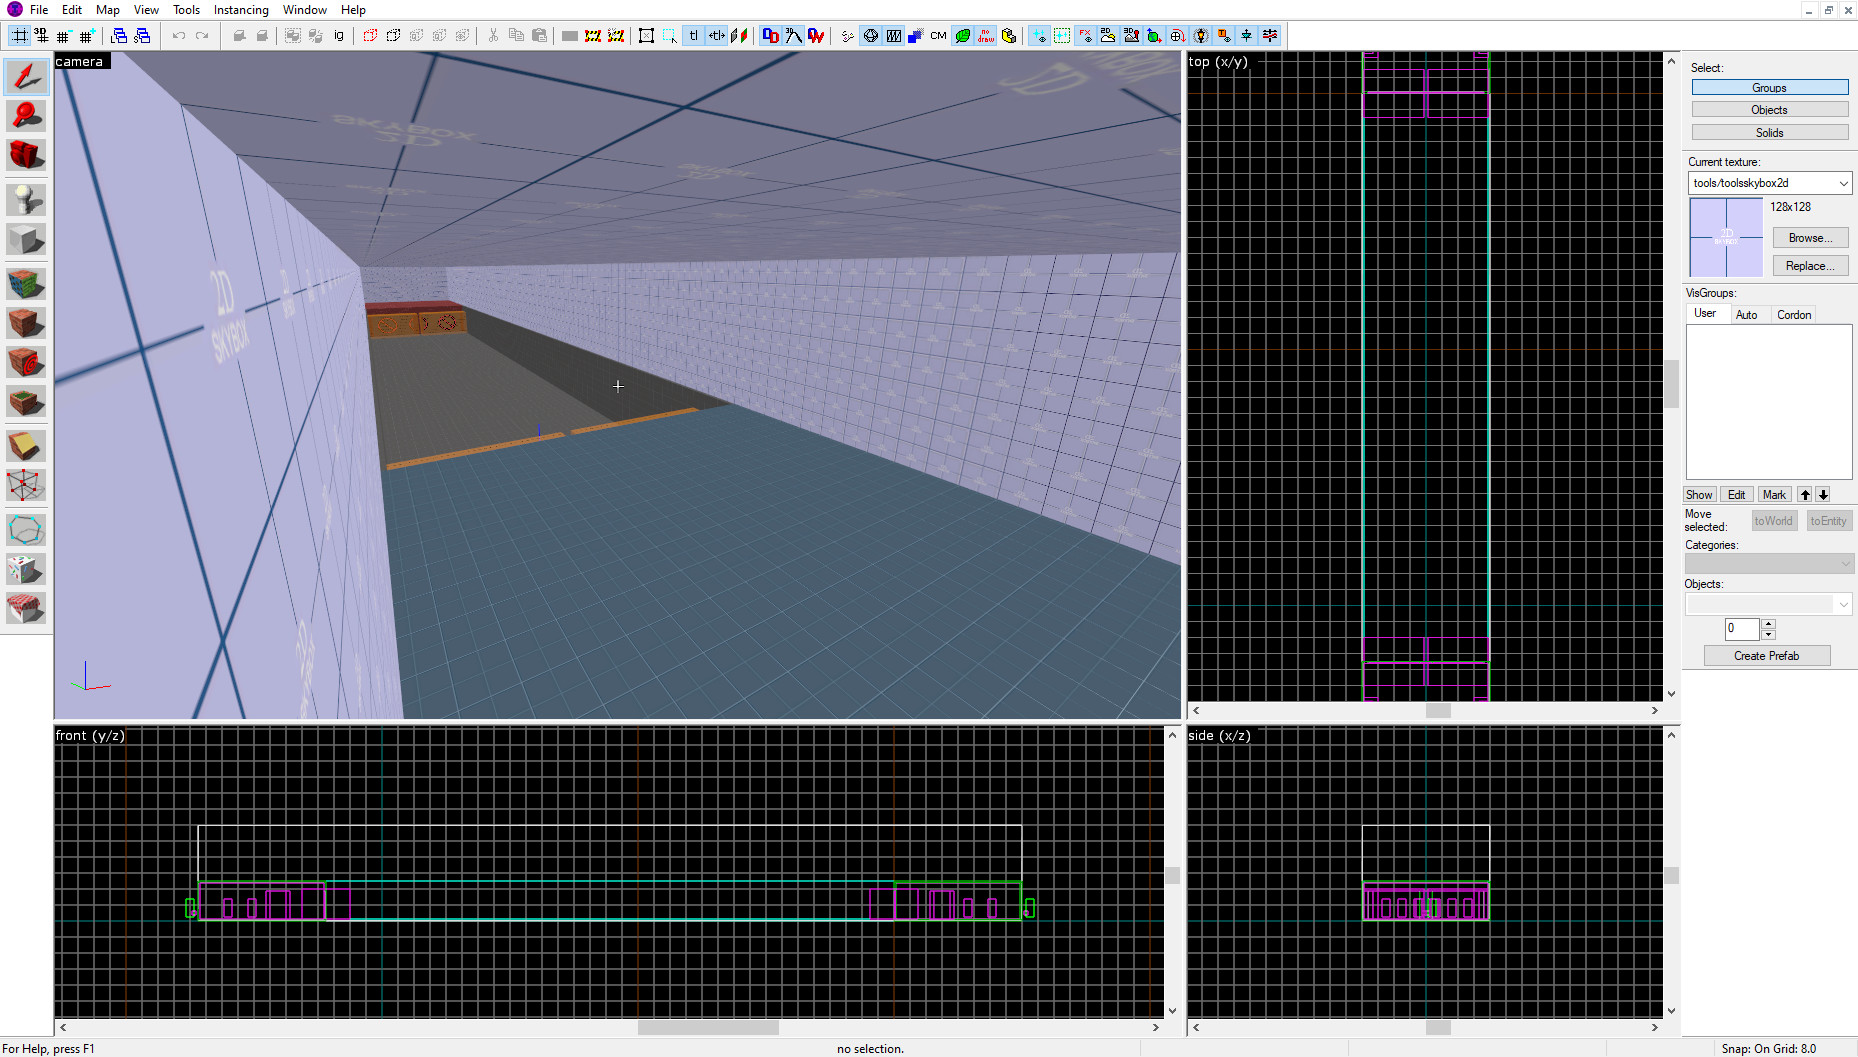Select the Apply Decals tool
1858x1057 pixels.
click(x=26, y=362)
